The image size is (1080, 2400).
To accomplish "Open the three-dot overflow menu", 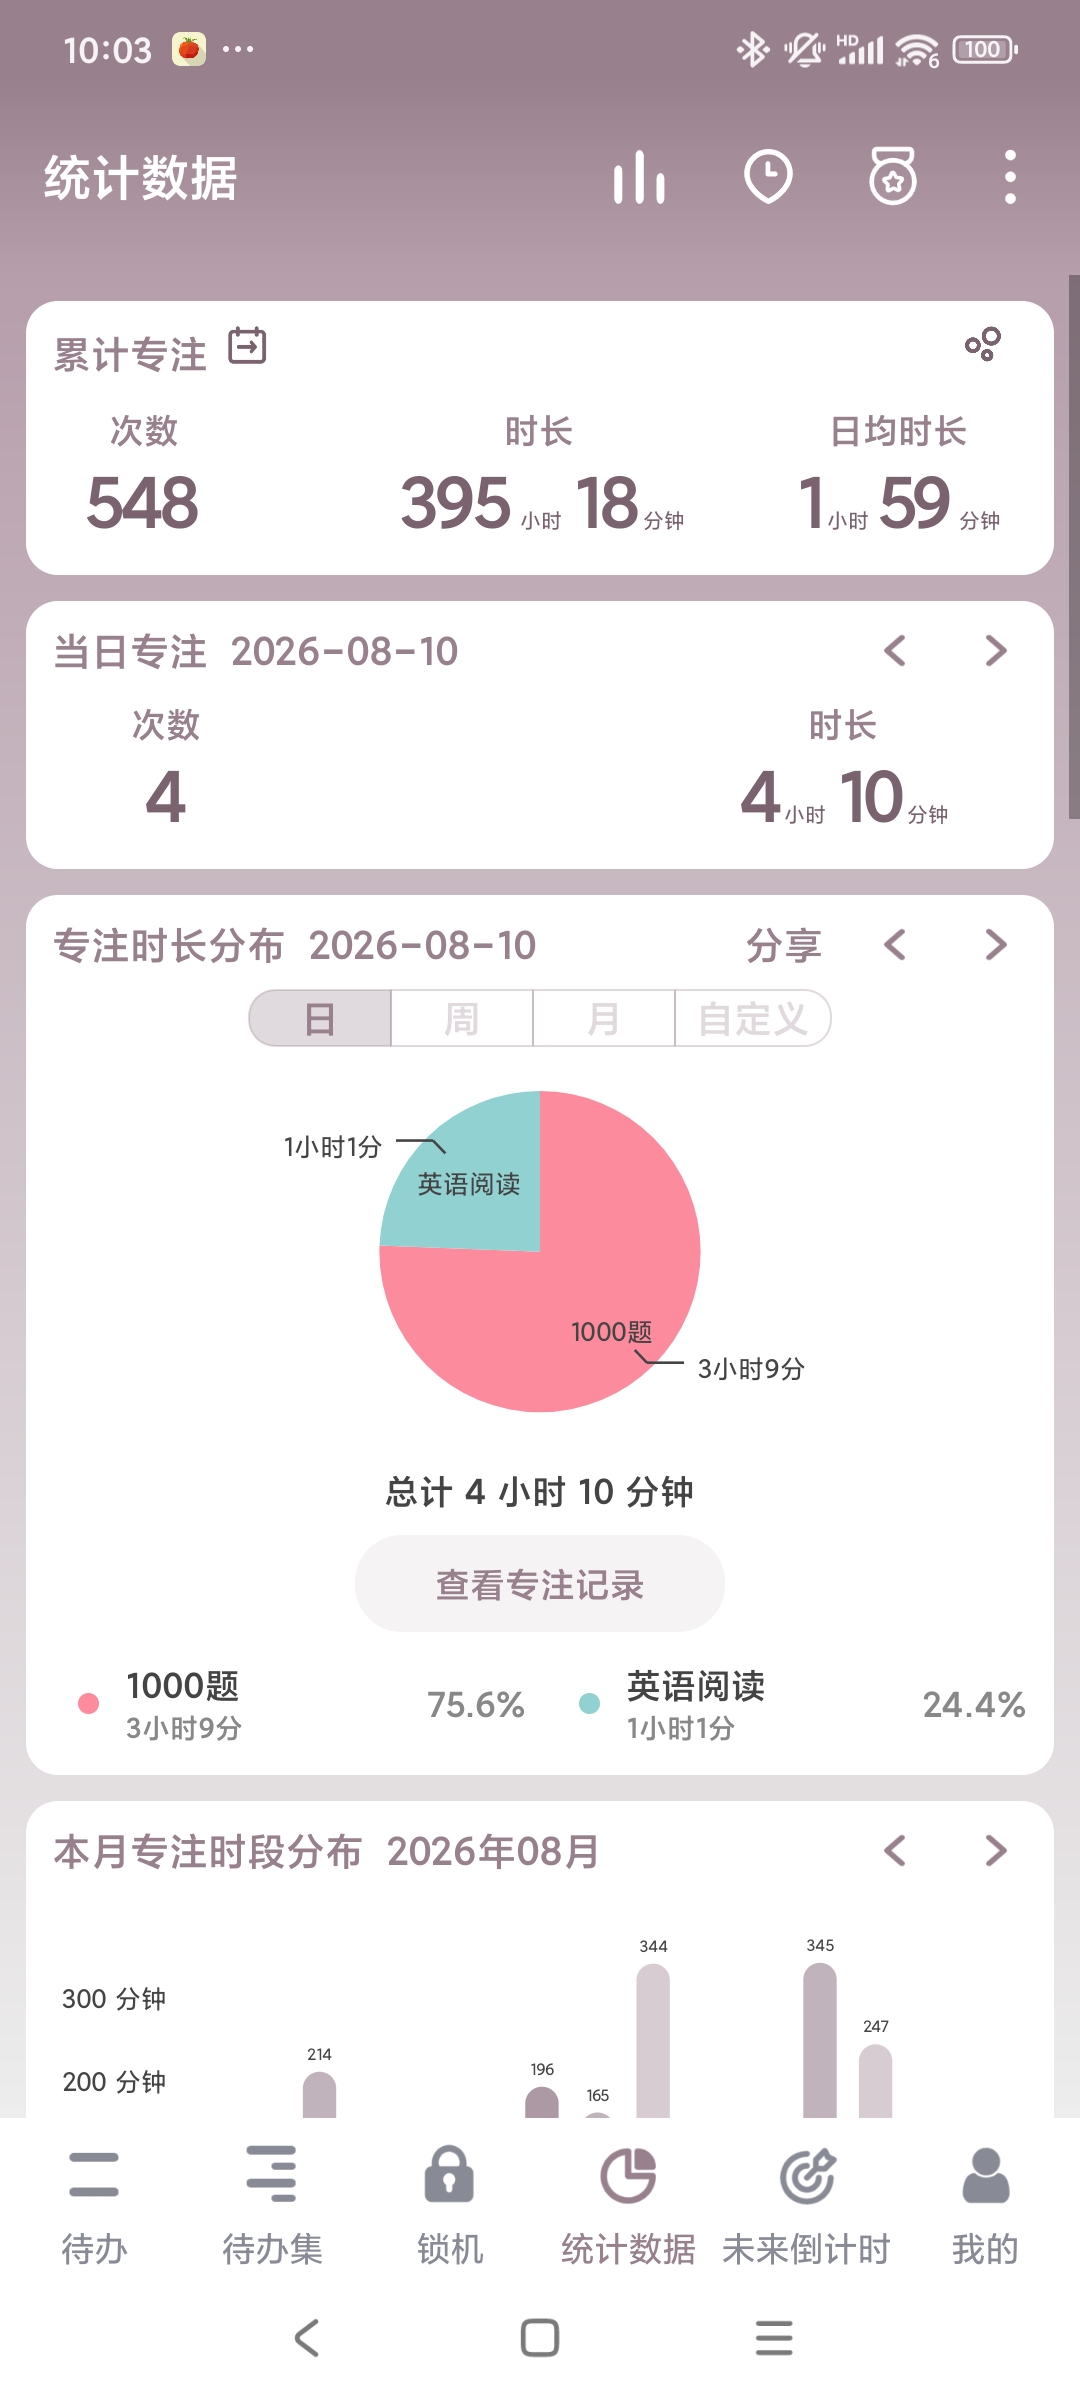I will pos(1010,178).
